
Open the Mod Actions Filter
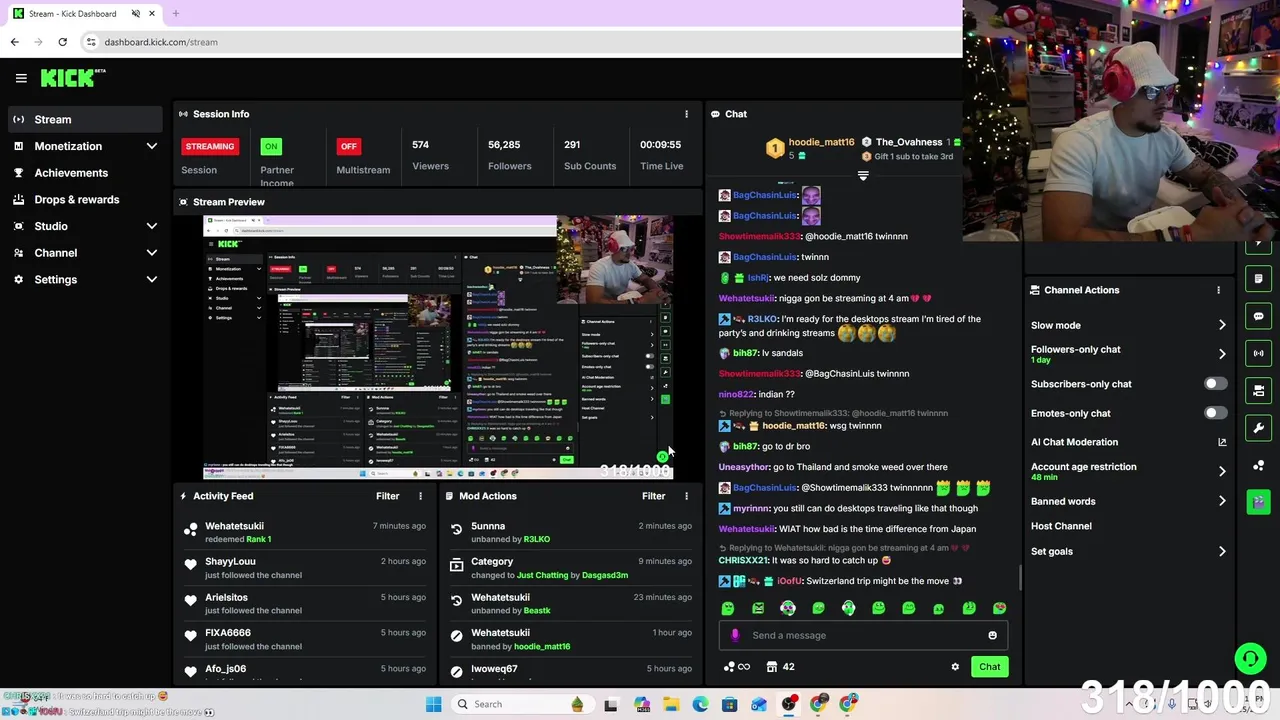653,496
